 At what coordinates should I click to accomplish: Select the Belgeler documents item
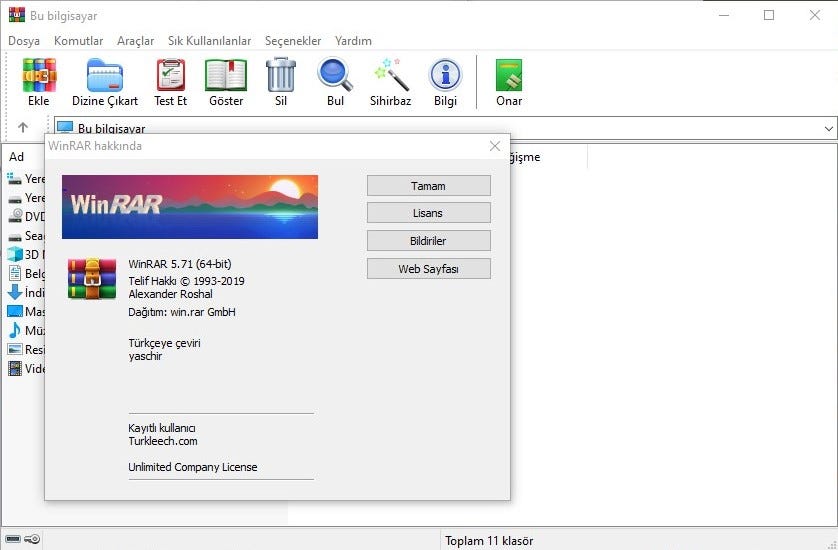pos(26,274)
